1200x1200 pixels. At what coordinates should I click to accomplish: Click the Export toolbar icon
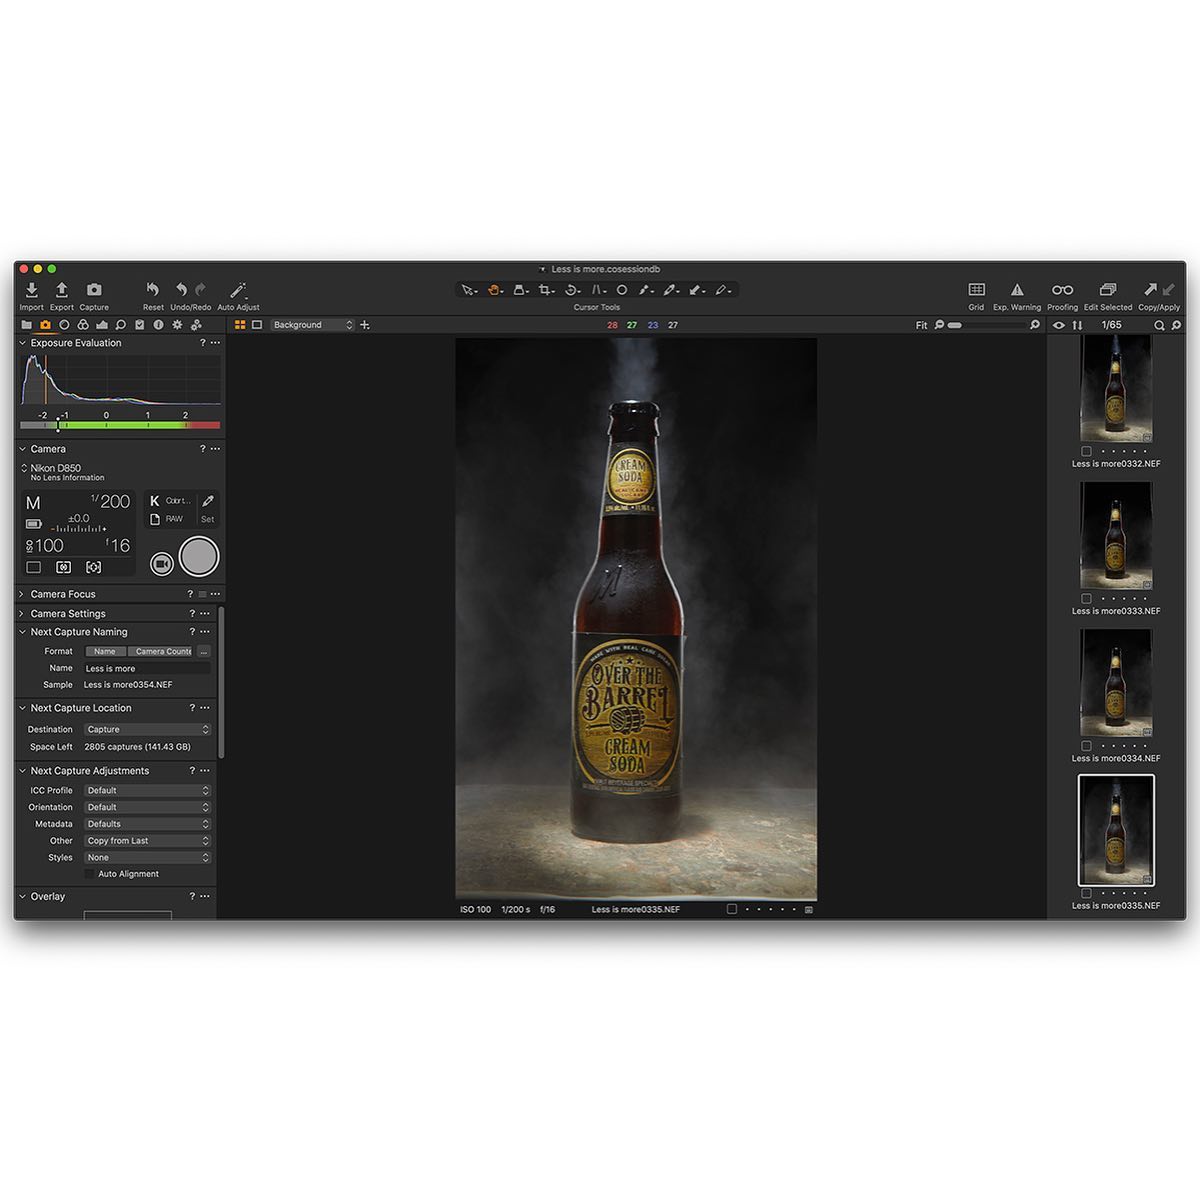point(61,290)
